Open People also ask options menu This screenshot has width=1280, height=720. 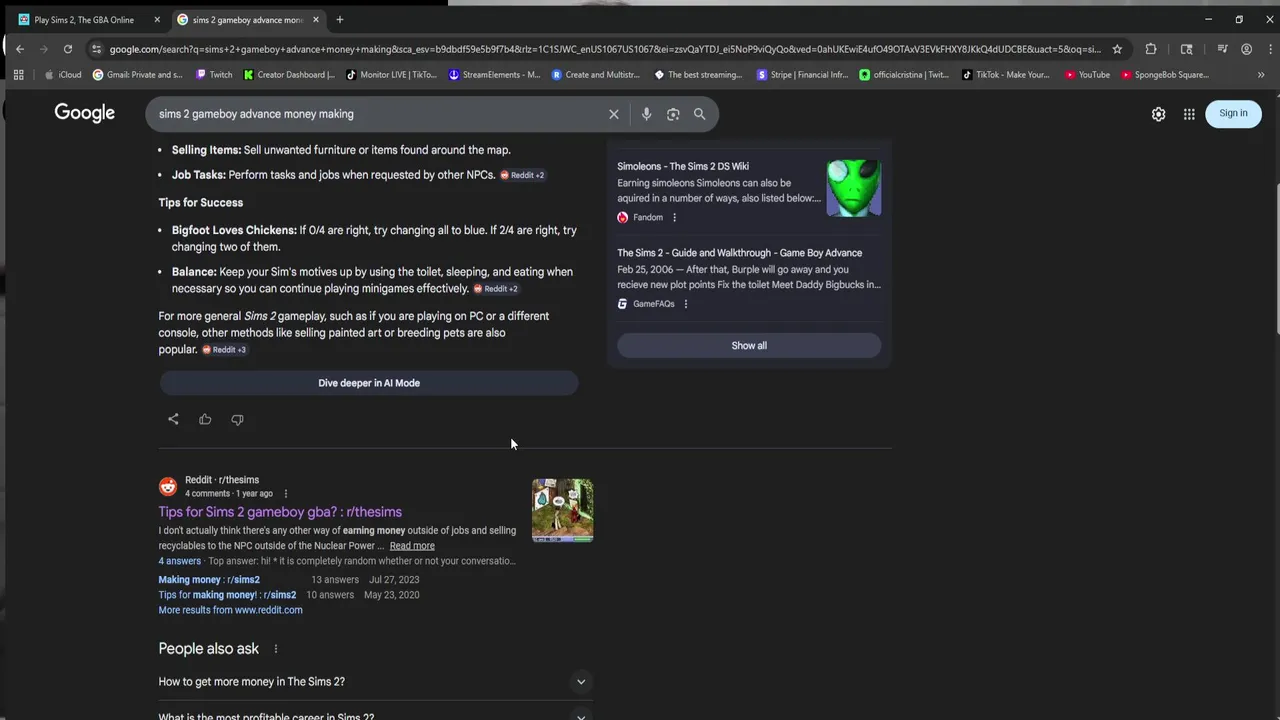click(276, 649)
